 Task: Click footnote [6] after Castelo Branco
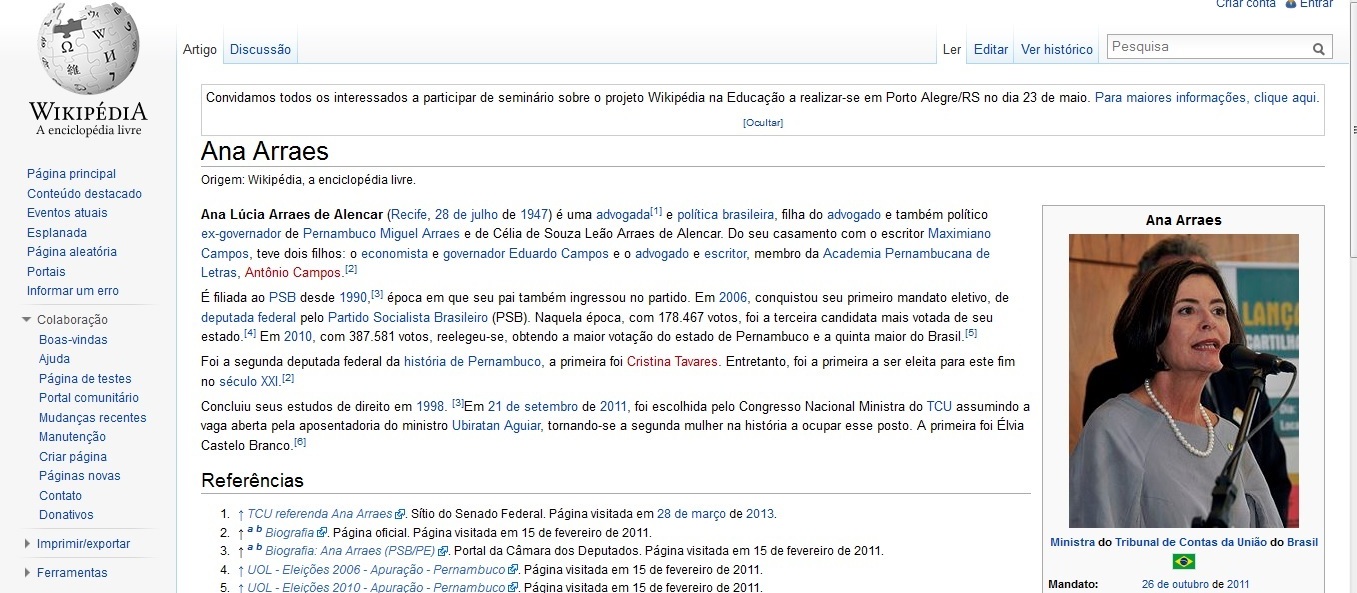[x=300, y=442]
